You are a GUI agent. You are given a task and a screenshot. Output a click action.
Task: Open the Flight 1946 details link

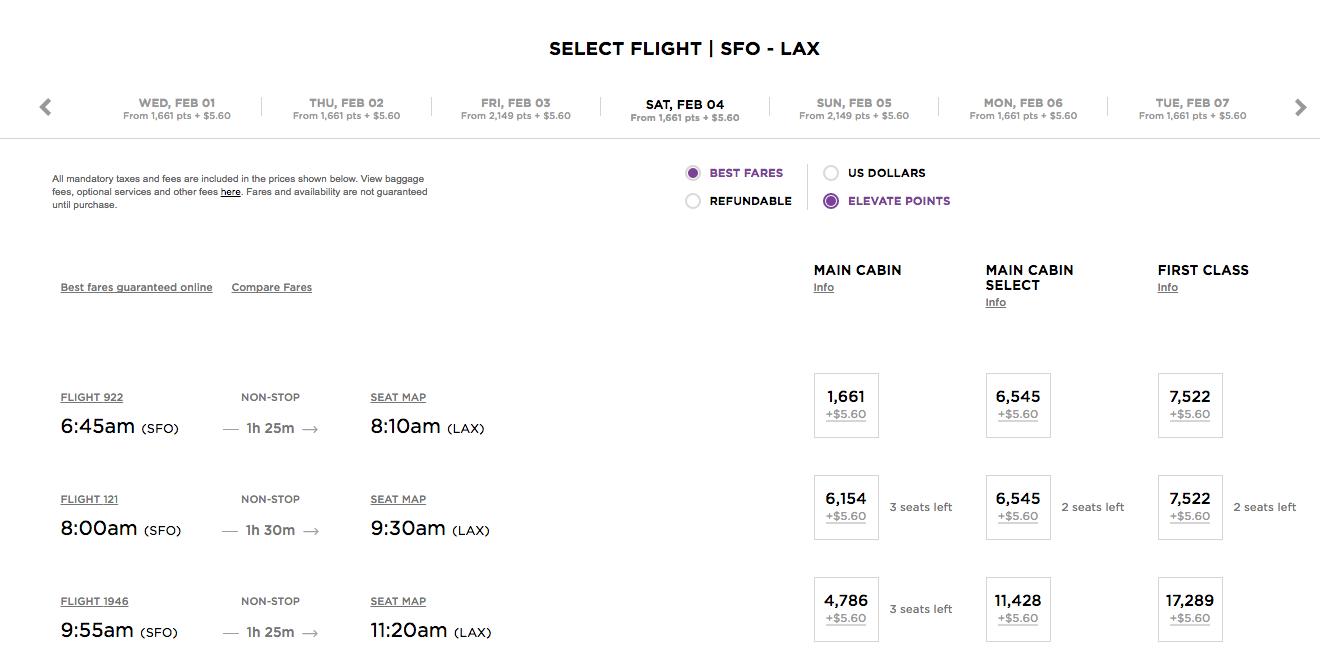[x=94, y=602]
